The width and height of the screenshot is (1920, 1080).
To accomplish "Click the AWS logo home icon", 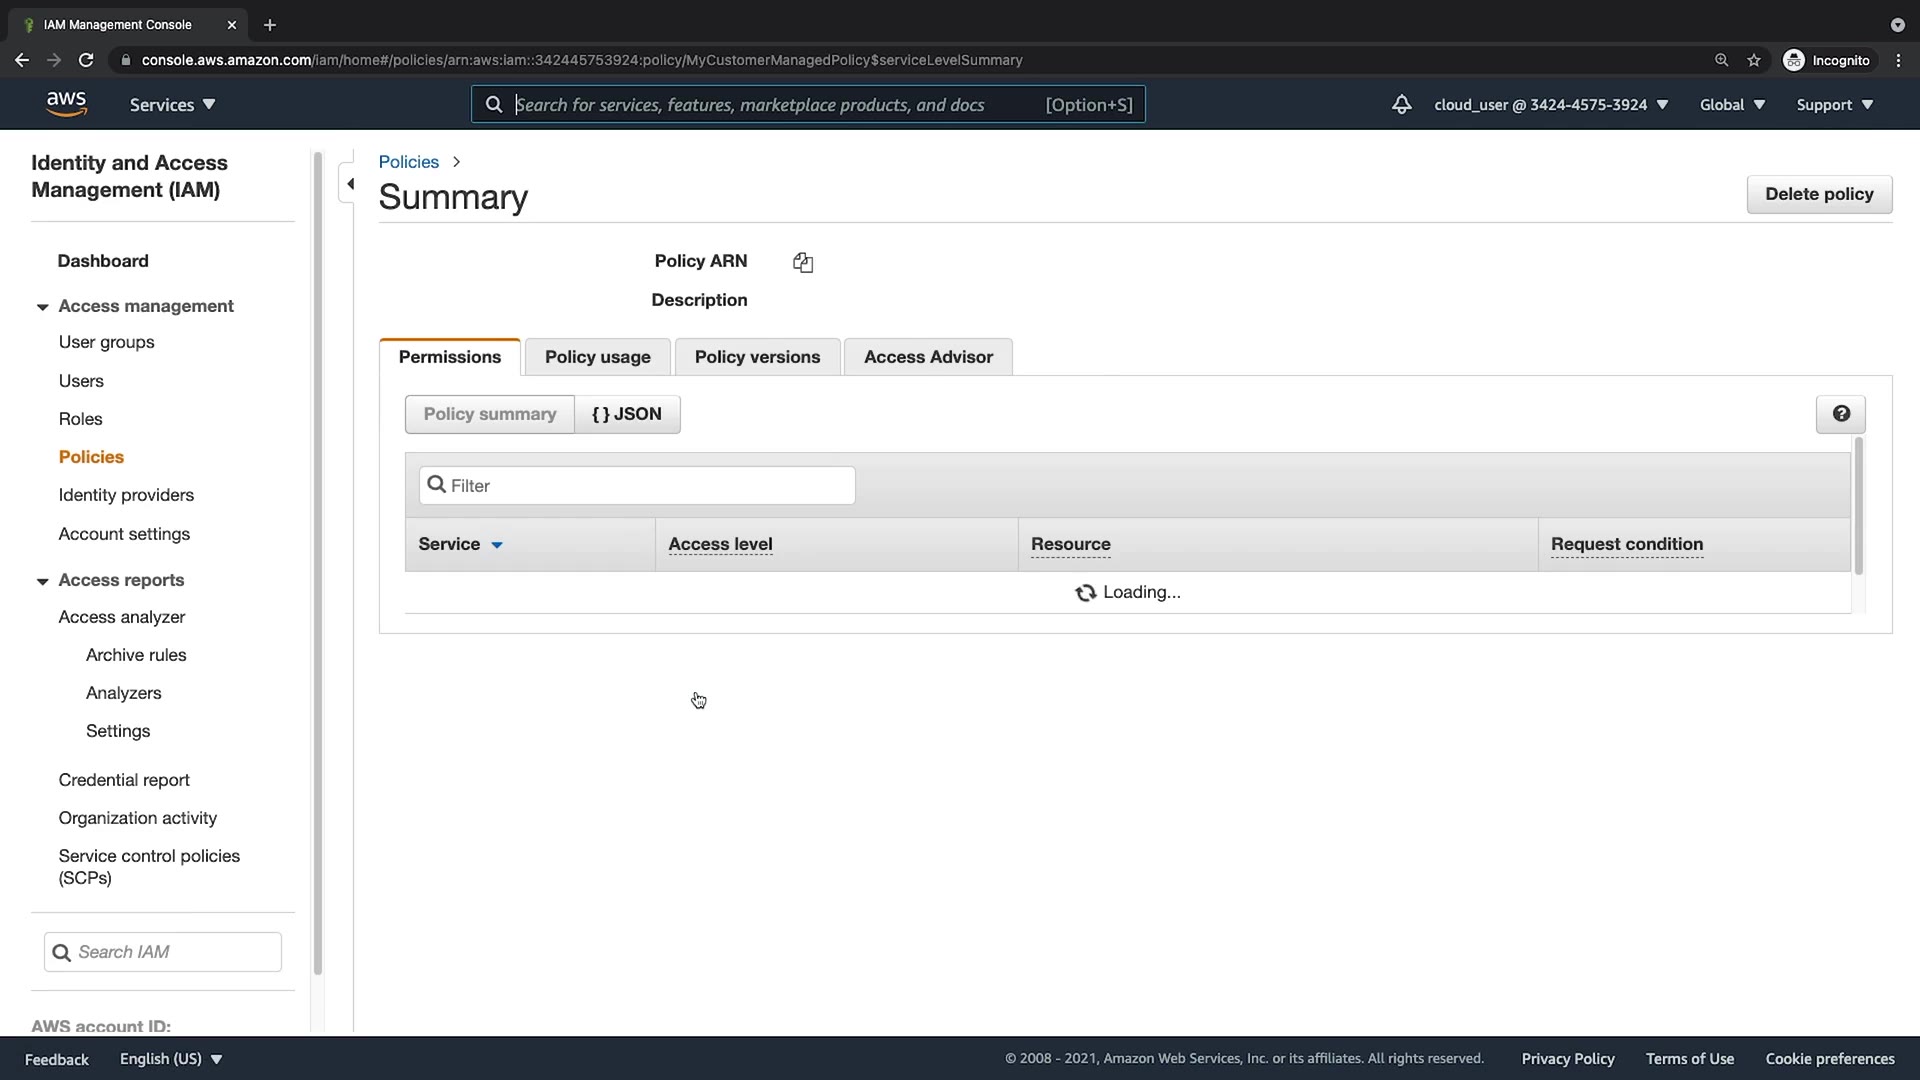I will click(x=66, y=104).
